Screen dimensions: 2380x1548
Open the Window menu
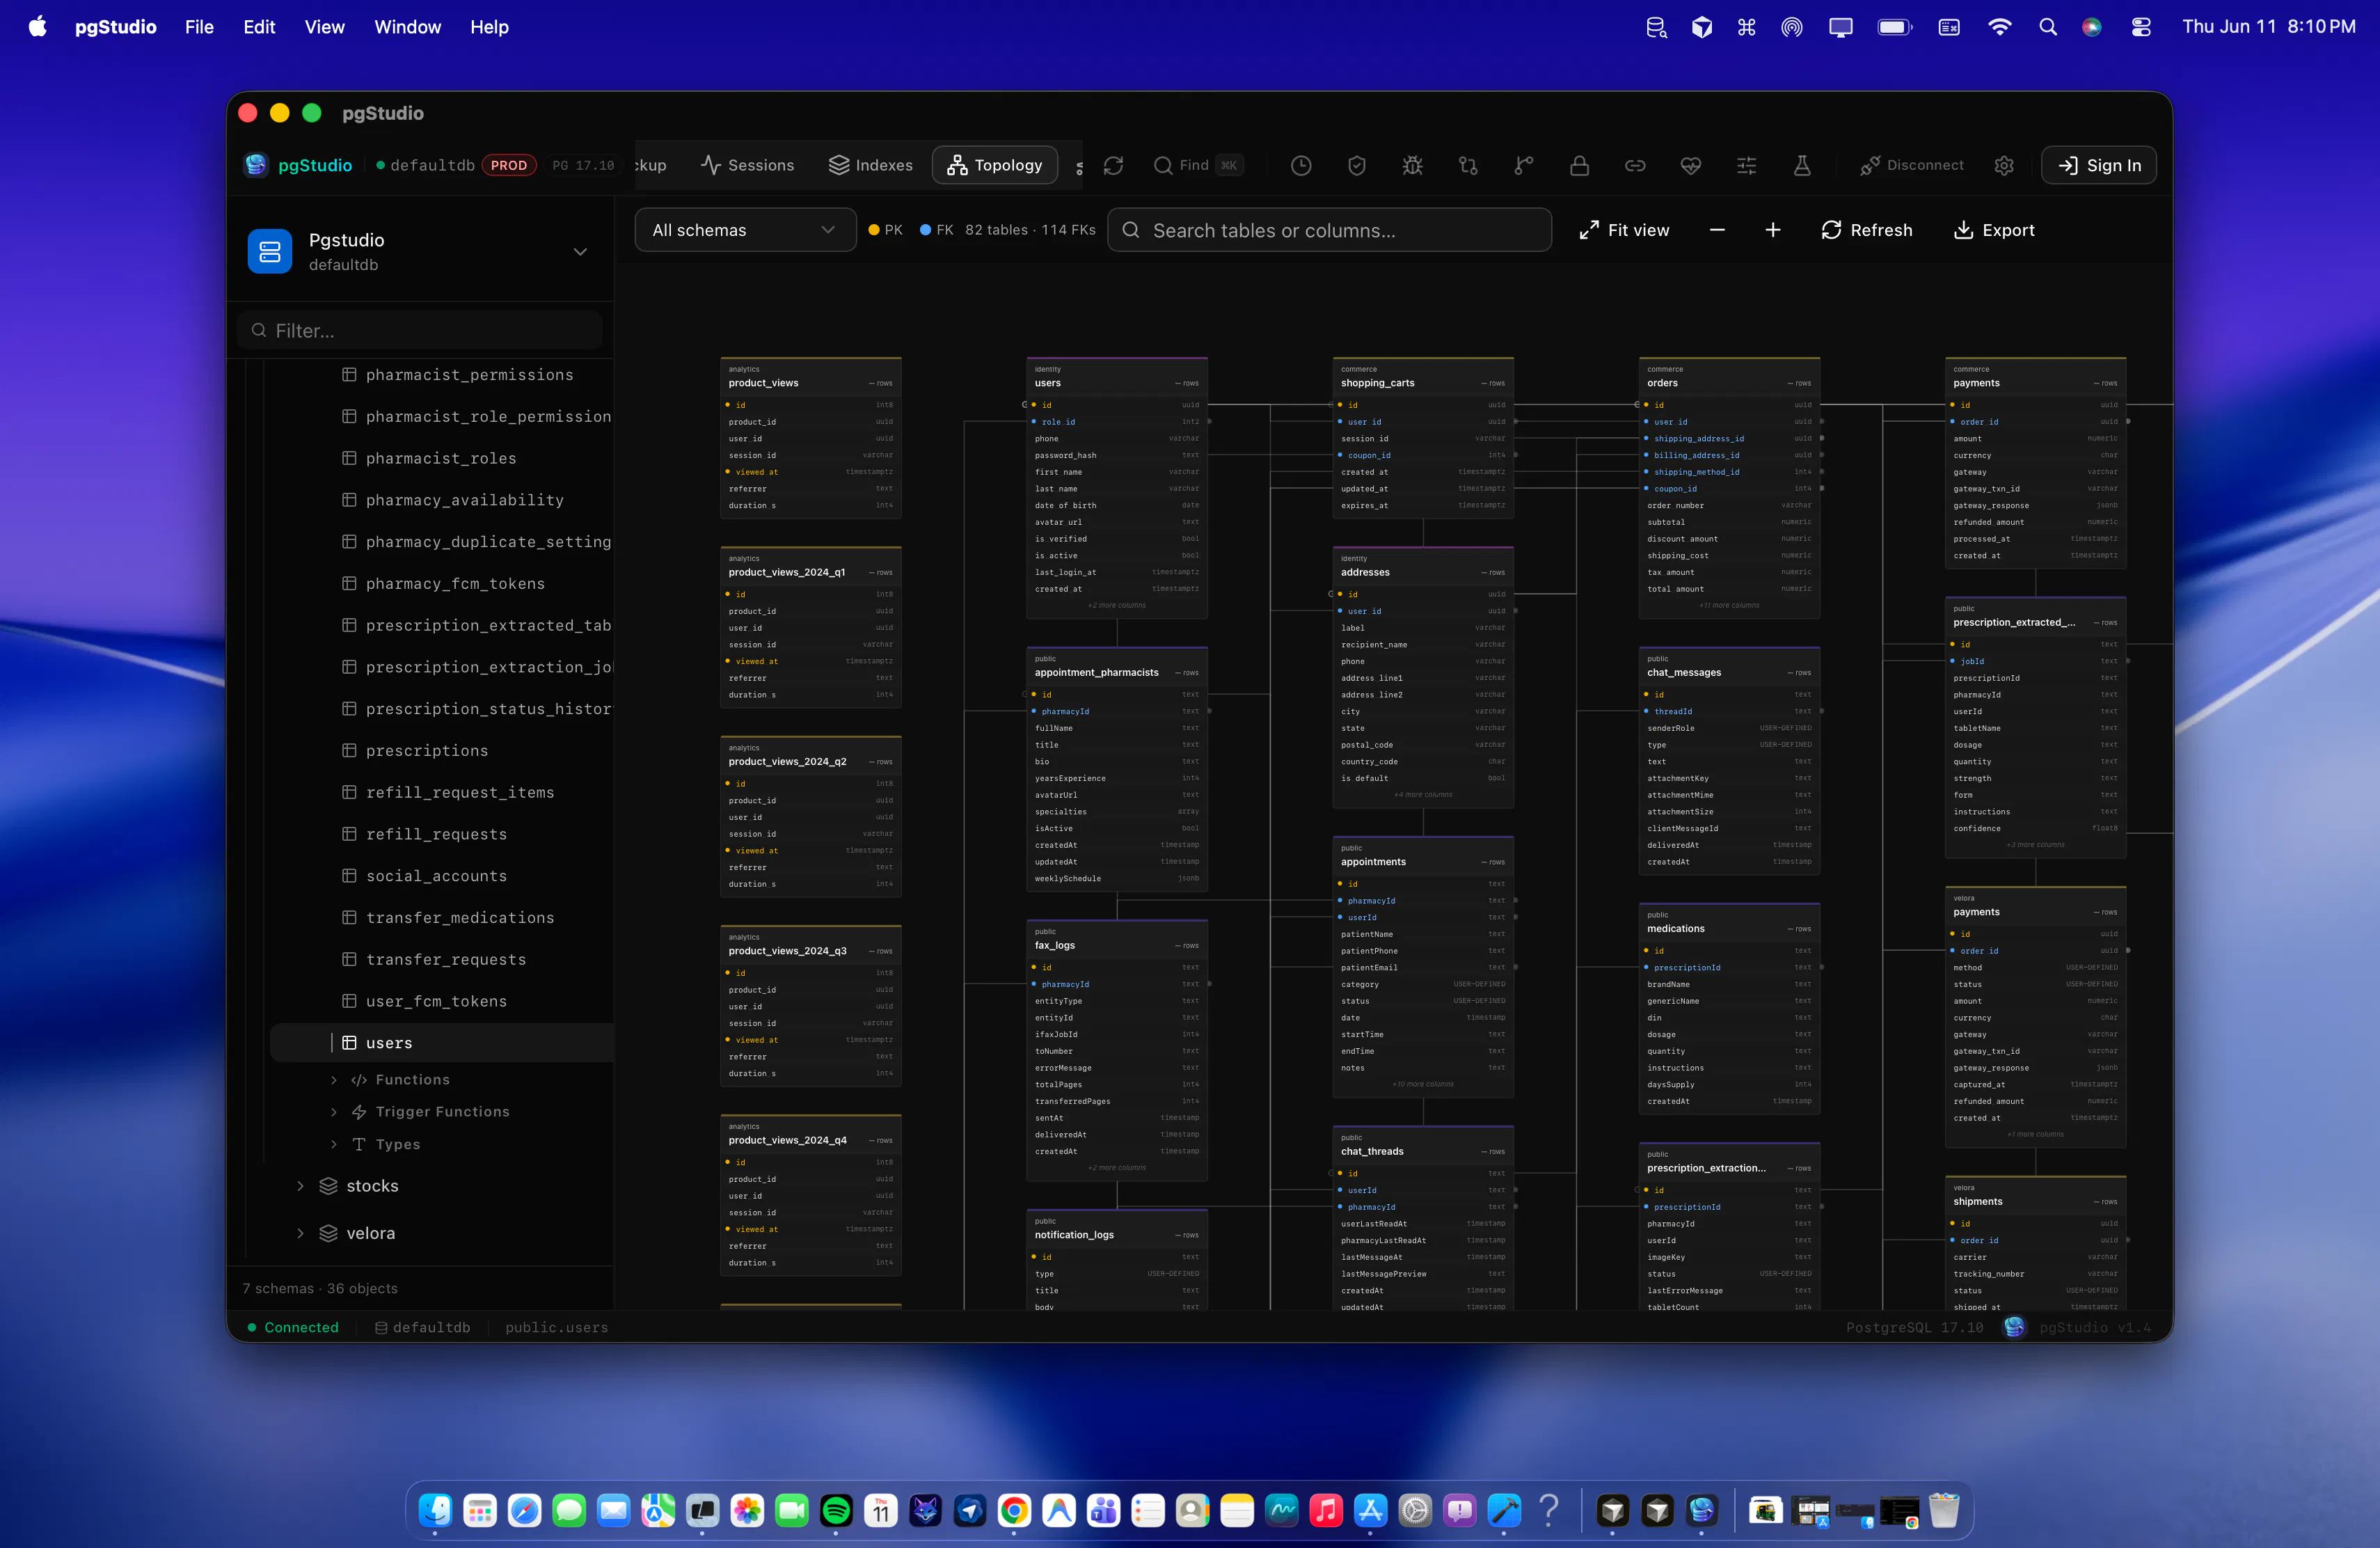407,27
